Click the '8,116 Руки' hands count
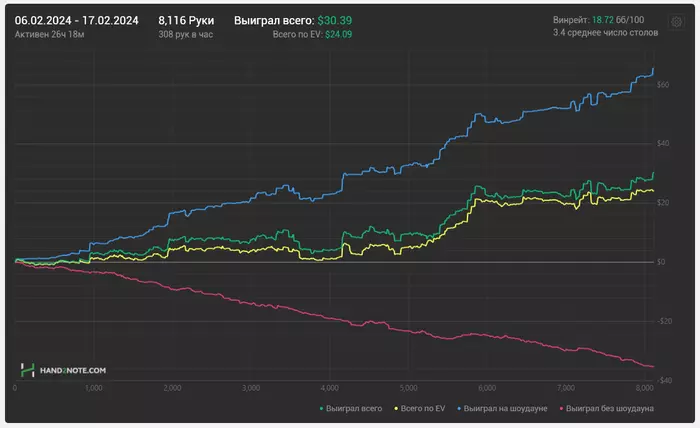700x428 pixels. click(187, 20)
